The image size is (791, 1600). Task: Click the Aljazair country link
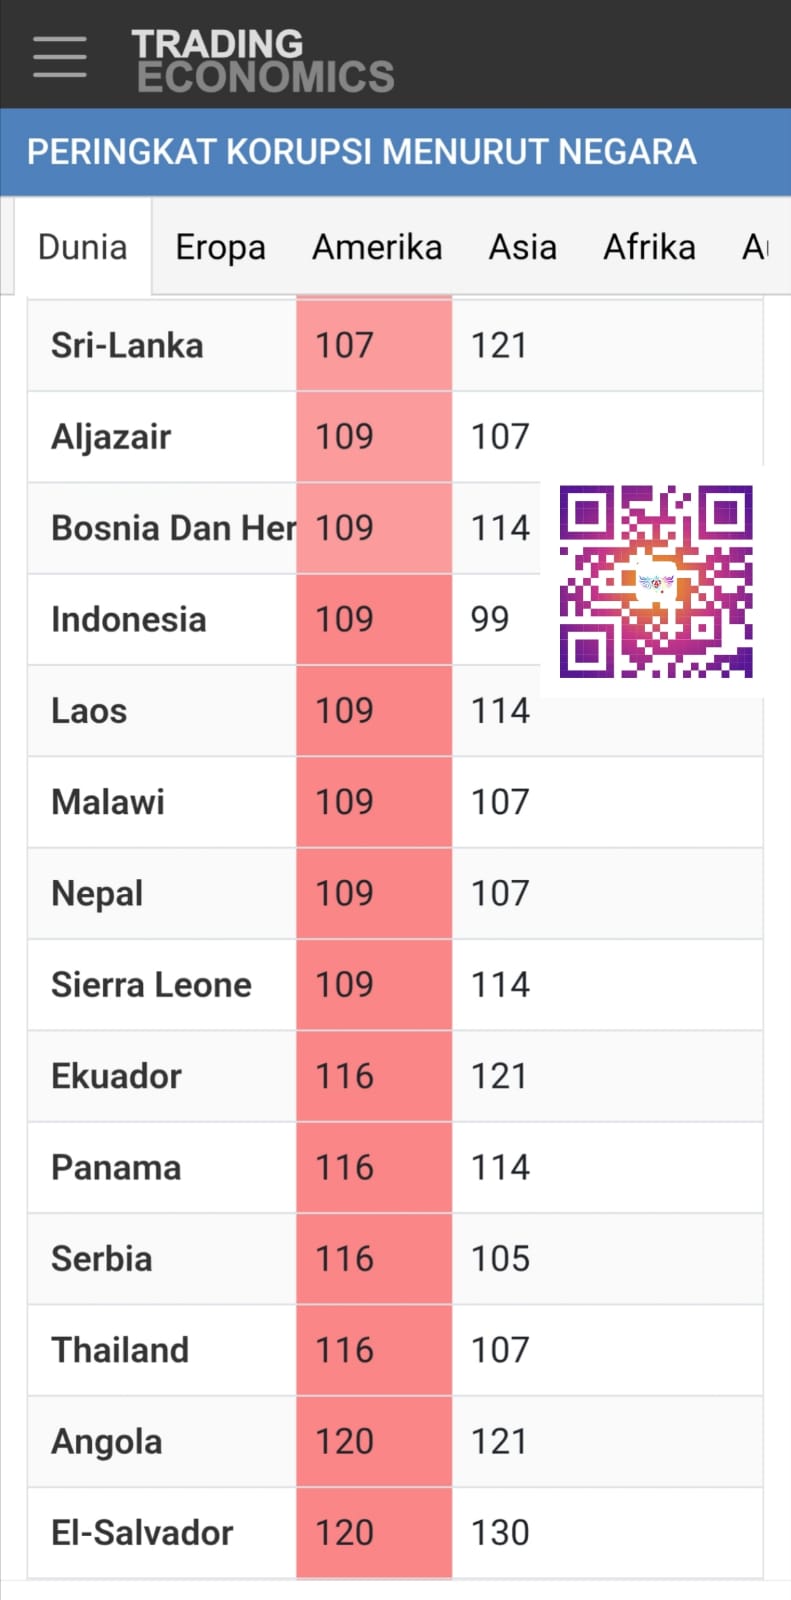[111, 437]
